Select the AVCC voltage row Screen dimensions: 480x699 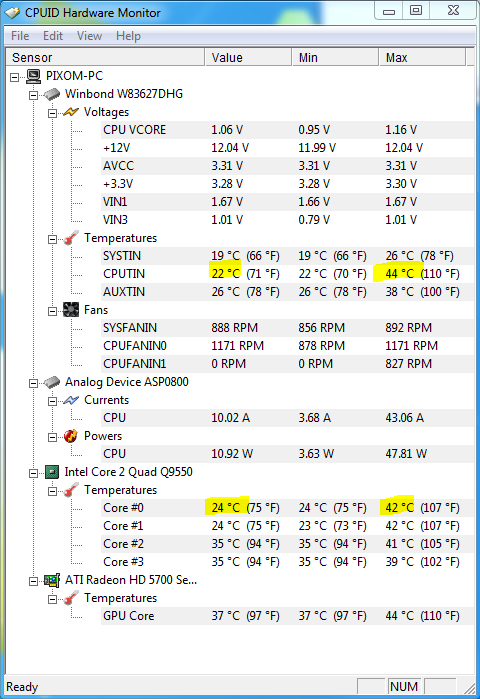tap(287, 166)
